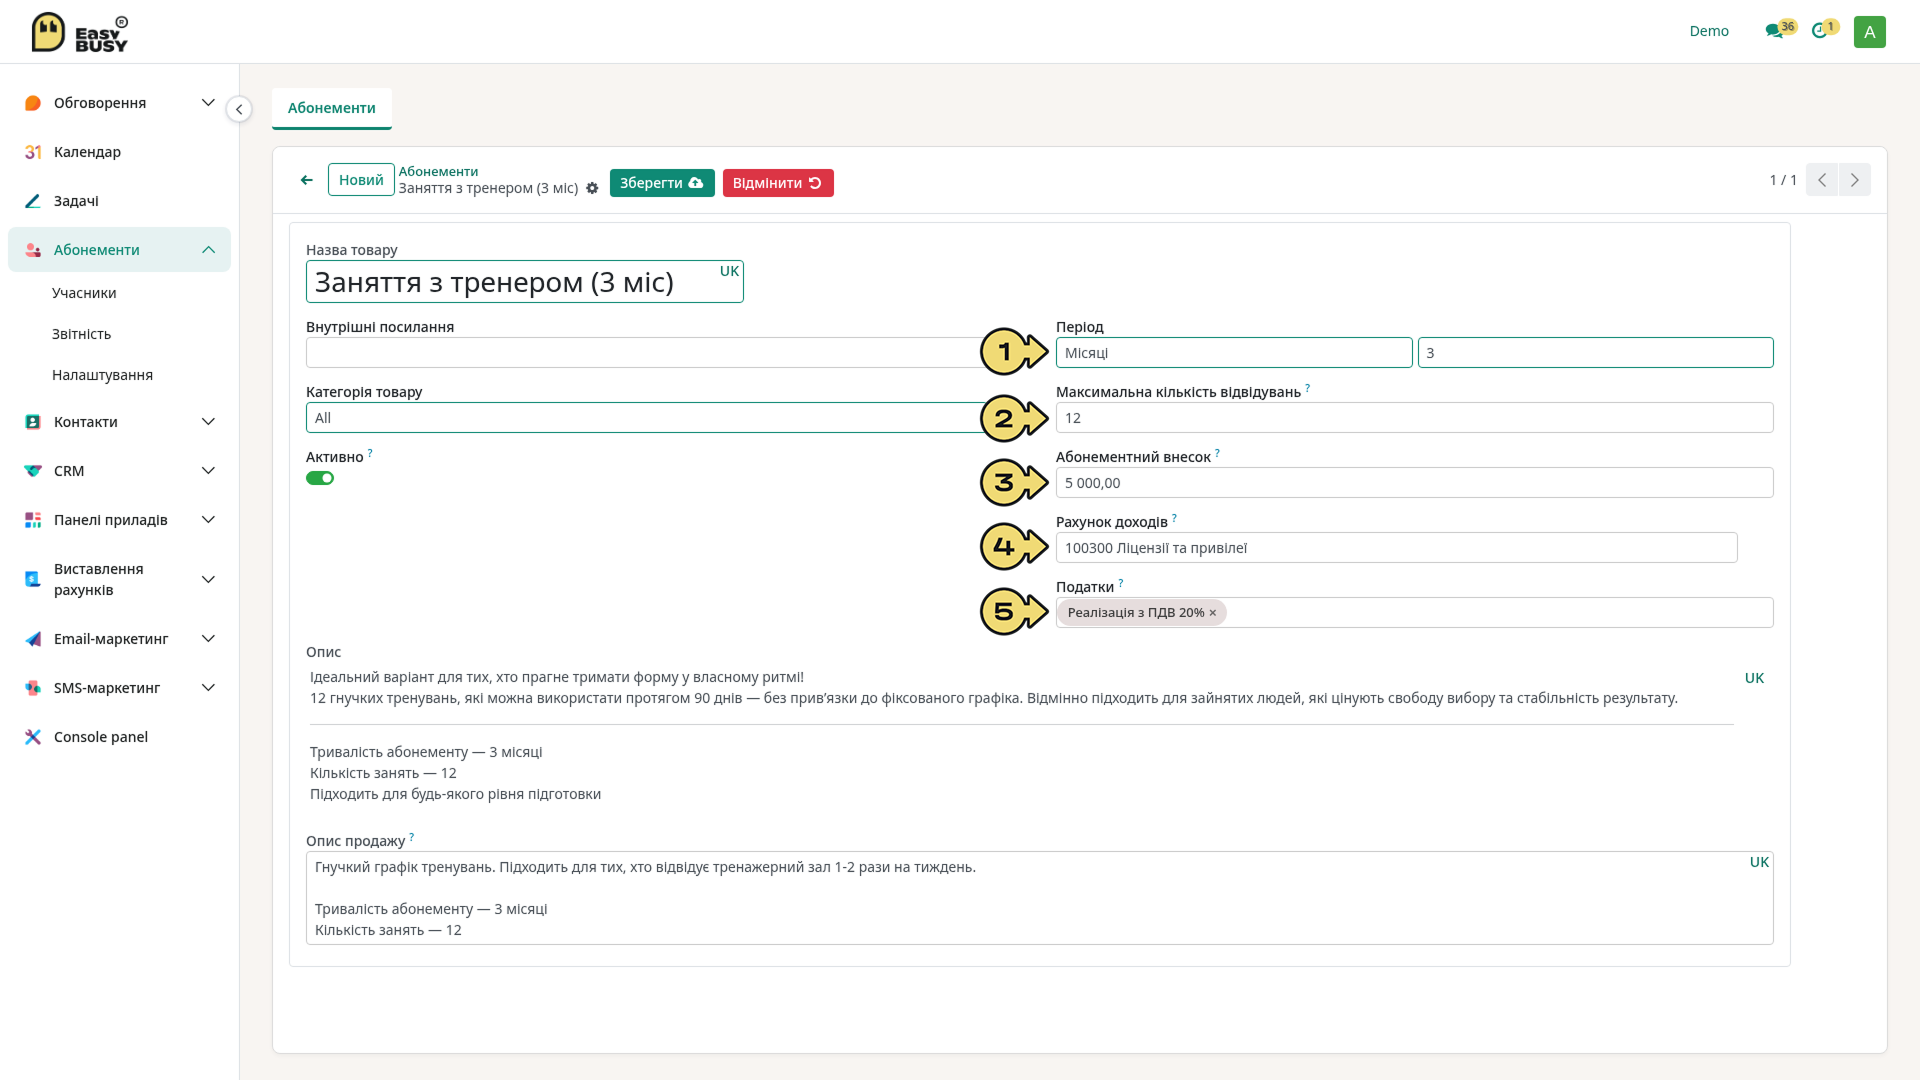Image resolution: width=1920 pixels, height=1080 pixels.
Task: Select the Абонементи tab at top
Action: pos(332,108)
